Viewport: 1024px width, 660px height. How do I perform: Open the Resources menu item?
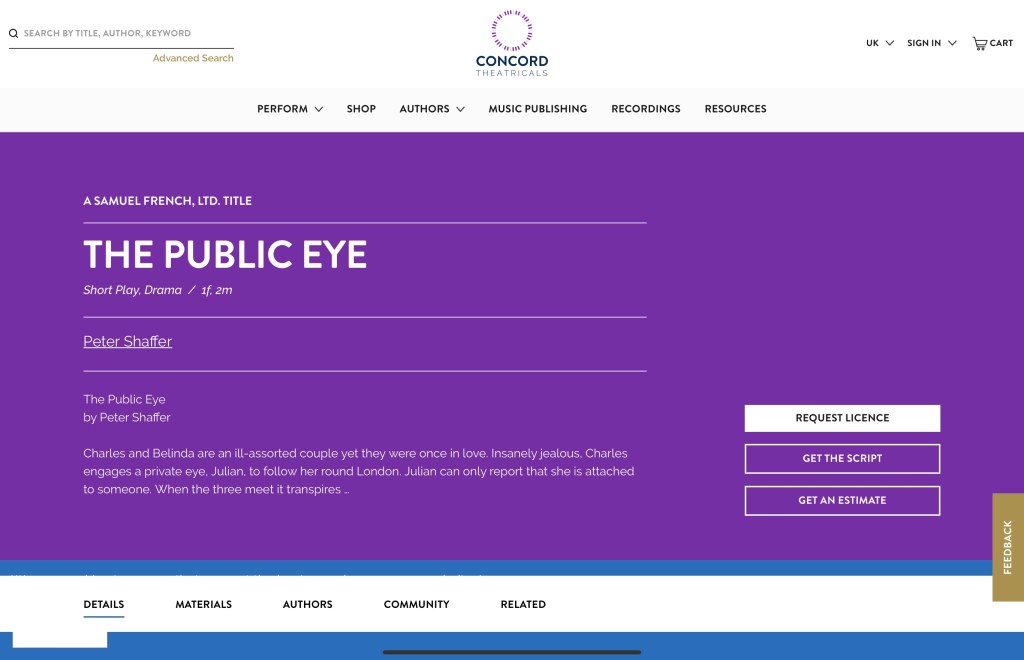[735, 109]
